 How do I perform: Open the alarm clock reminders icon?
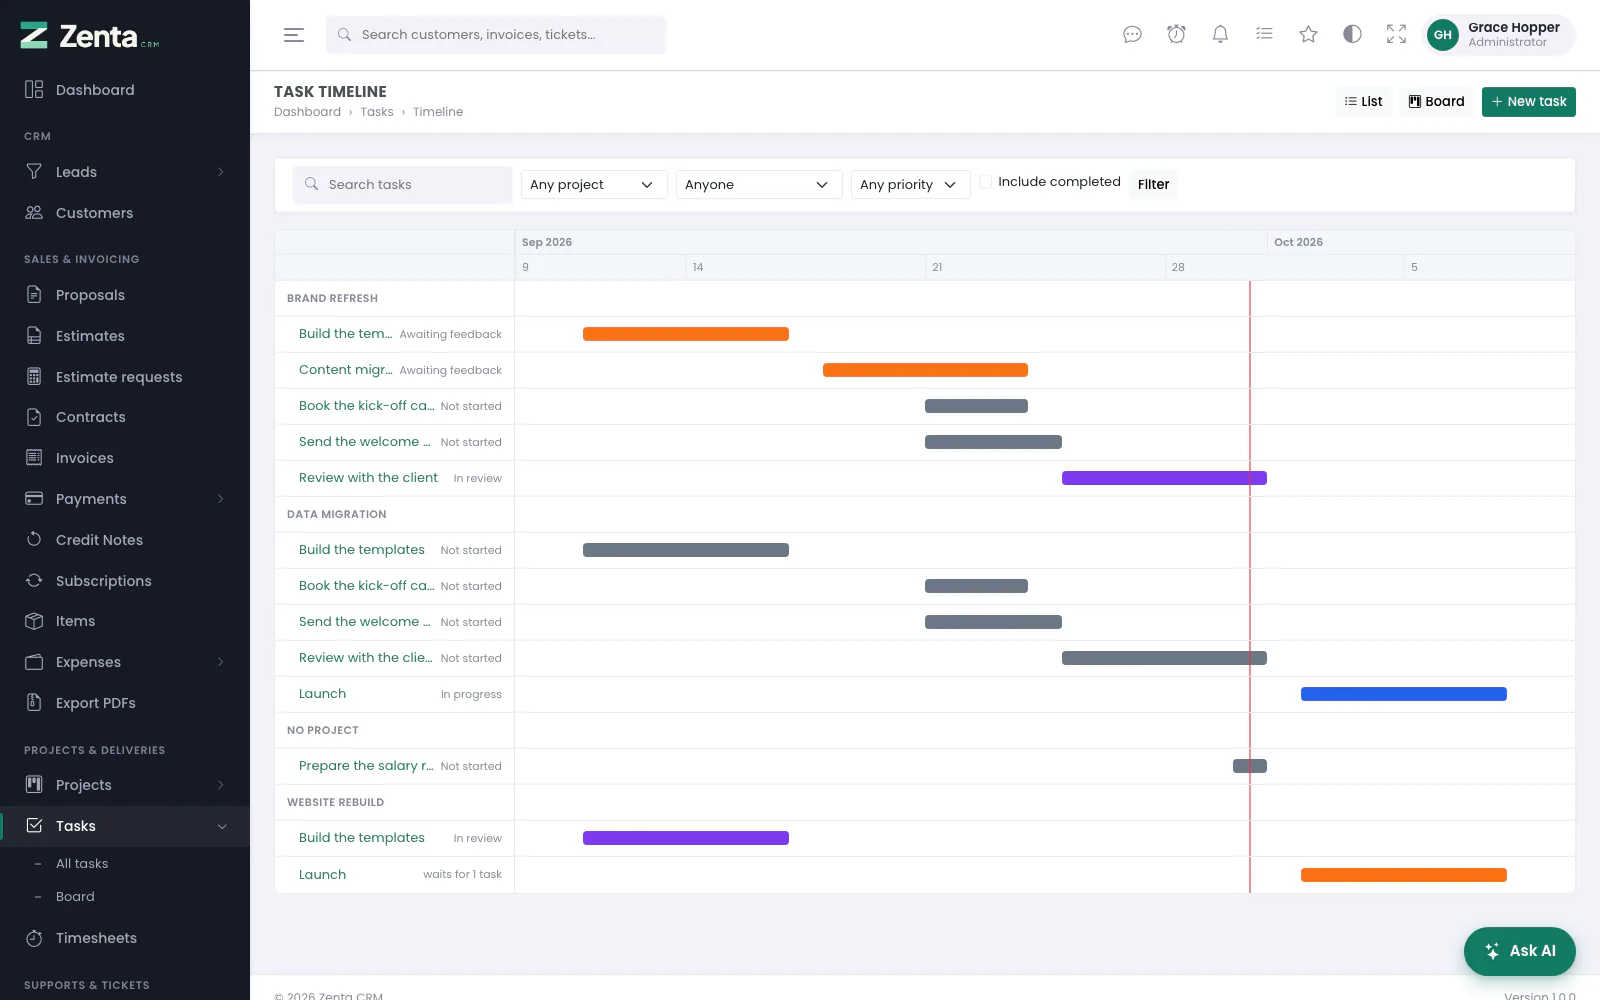coord(1176,35)
